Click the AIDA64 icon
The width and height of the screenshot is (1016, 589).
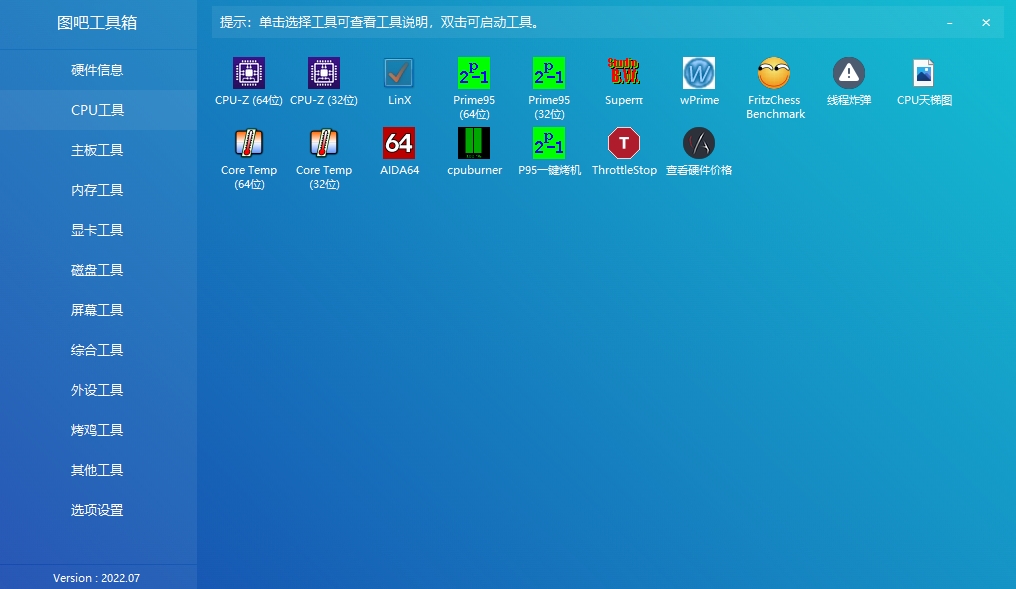tap(398, 143)
